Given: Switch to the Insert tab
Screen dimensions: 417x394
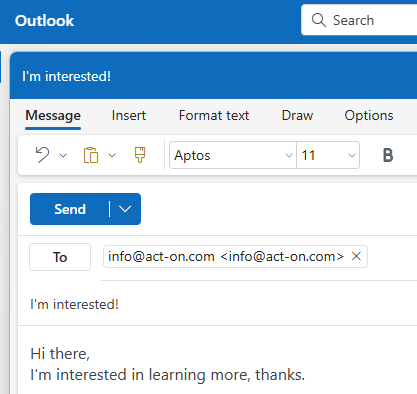Looking at the screenshot, I should tap(129, 116).
